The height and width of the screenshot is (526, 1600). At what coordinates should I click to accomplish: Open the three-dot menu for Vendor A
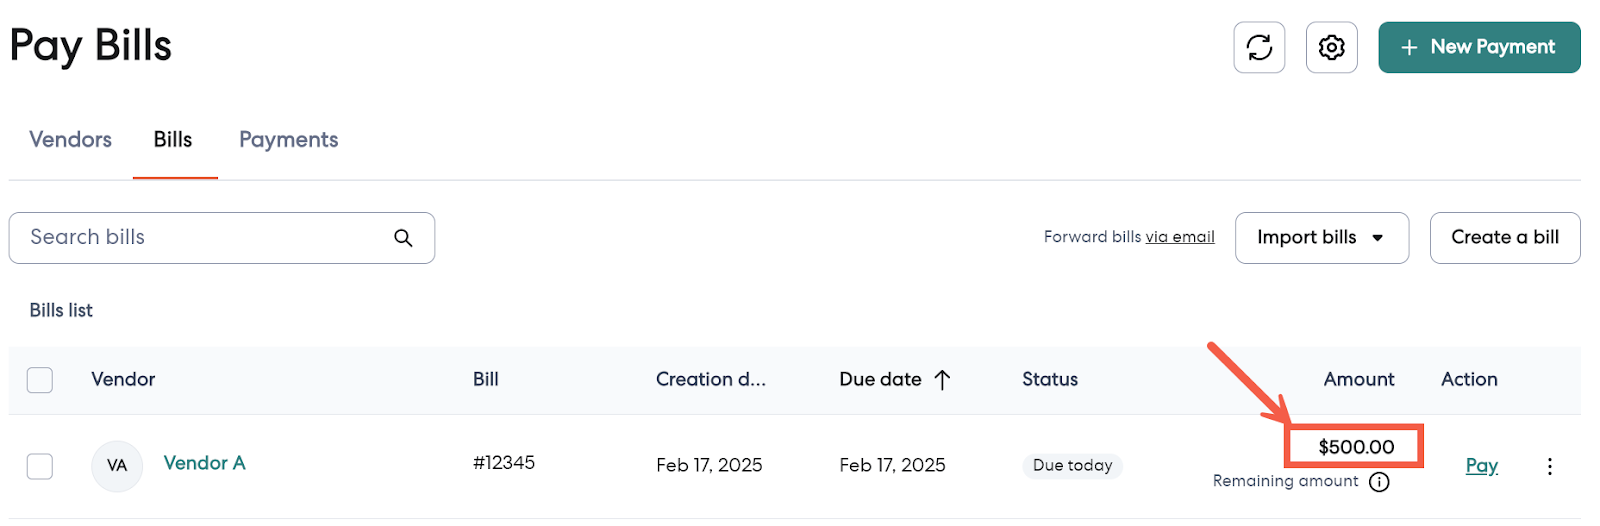[x=1549, y=466]
